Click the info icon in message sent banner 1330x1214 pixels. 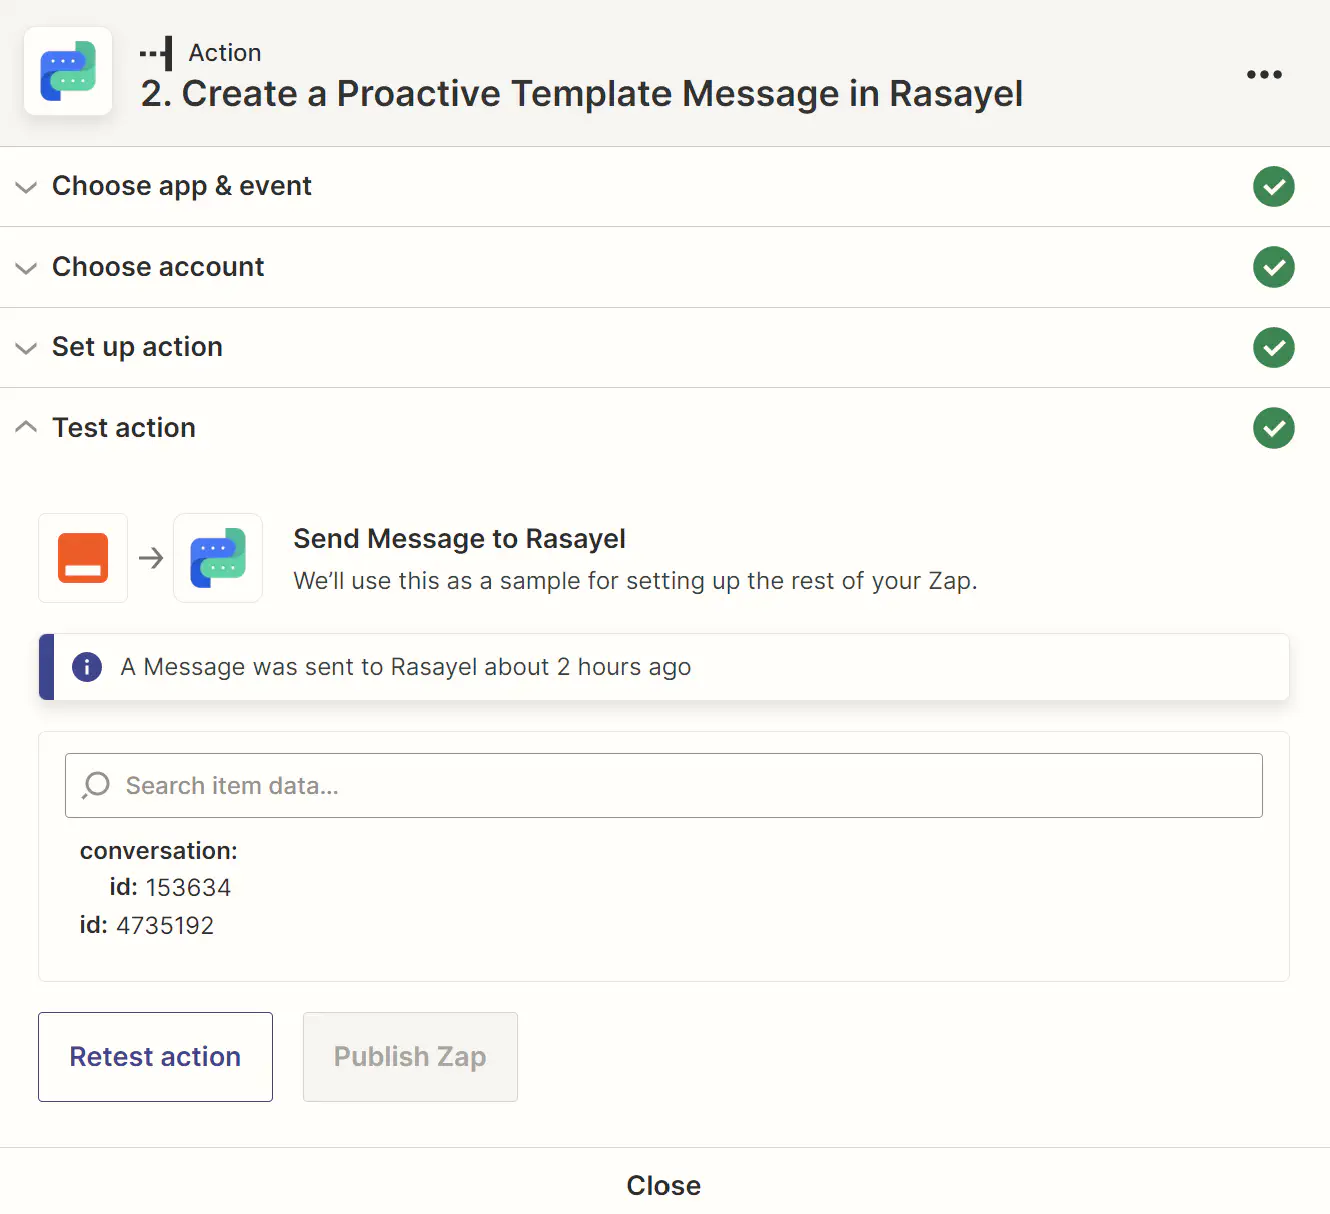click(87, 667)
